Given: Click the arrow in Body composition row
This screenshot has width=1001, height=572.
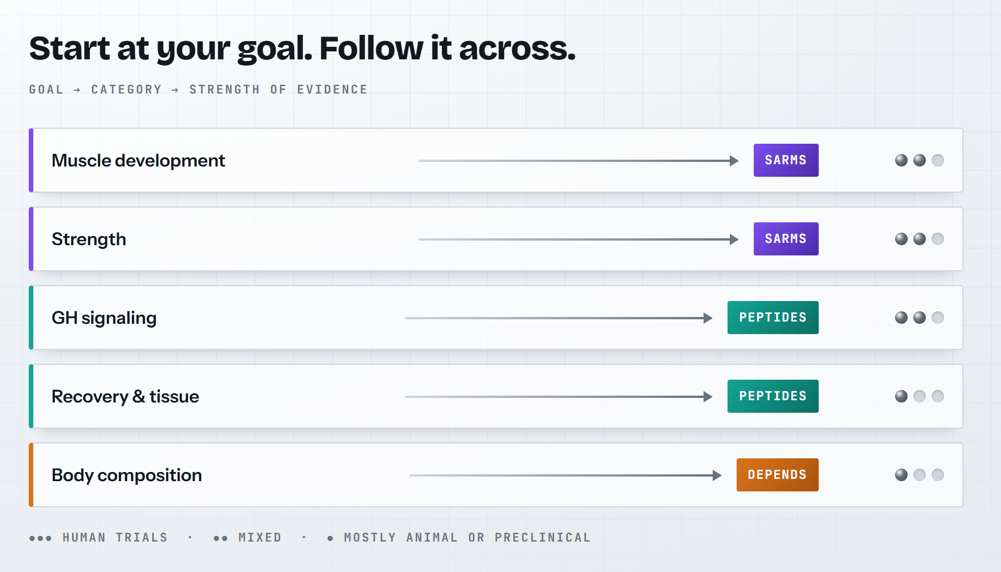Looking at the screenshot, I should [566, 475].
